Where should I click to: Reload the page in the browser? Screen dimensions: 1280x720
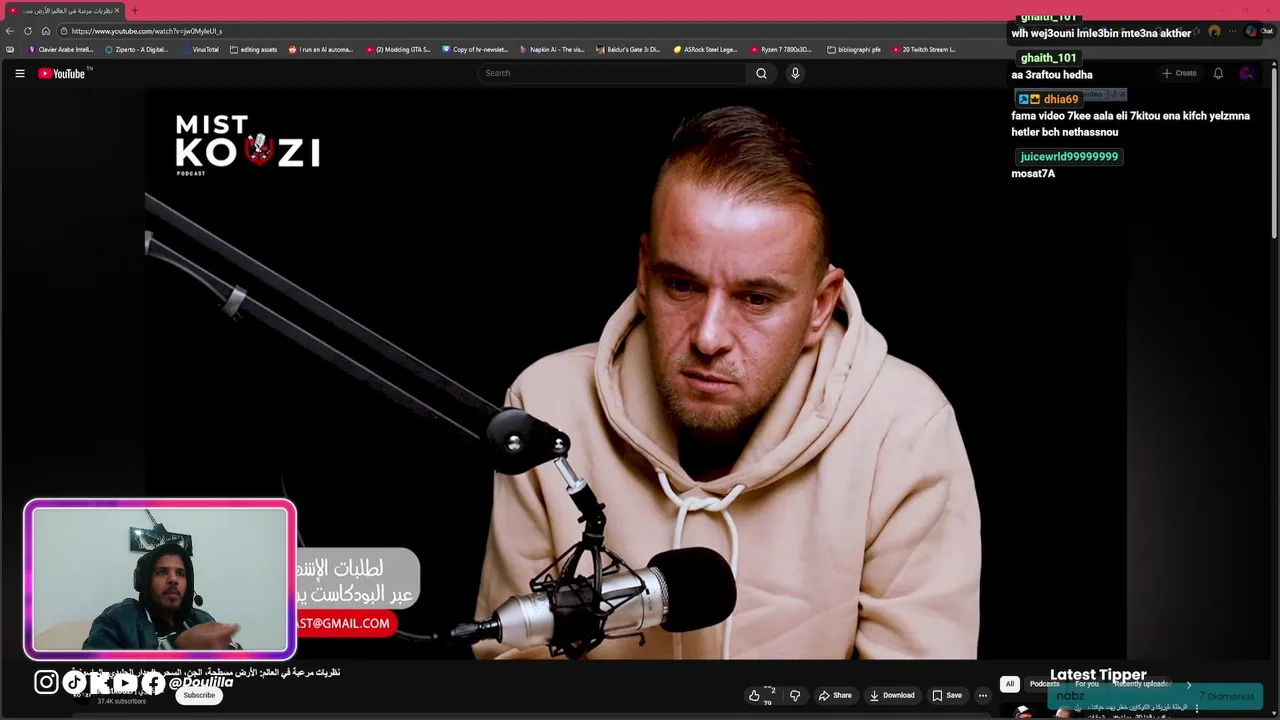(x=28, y=31)
